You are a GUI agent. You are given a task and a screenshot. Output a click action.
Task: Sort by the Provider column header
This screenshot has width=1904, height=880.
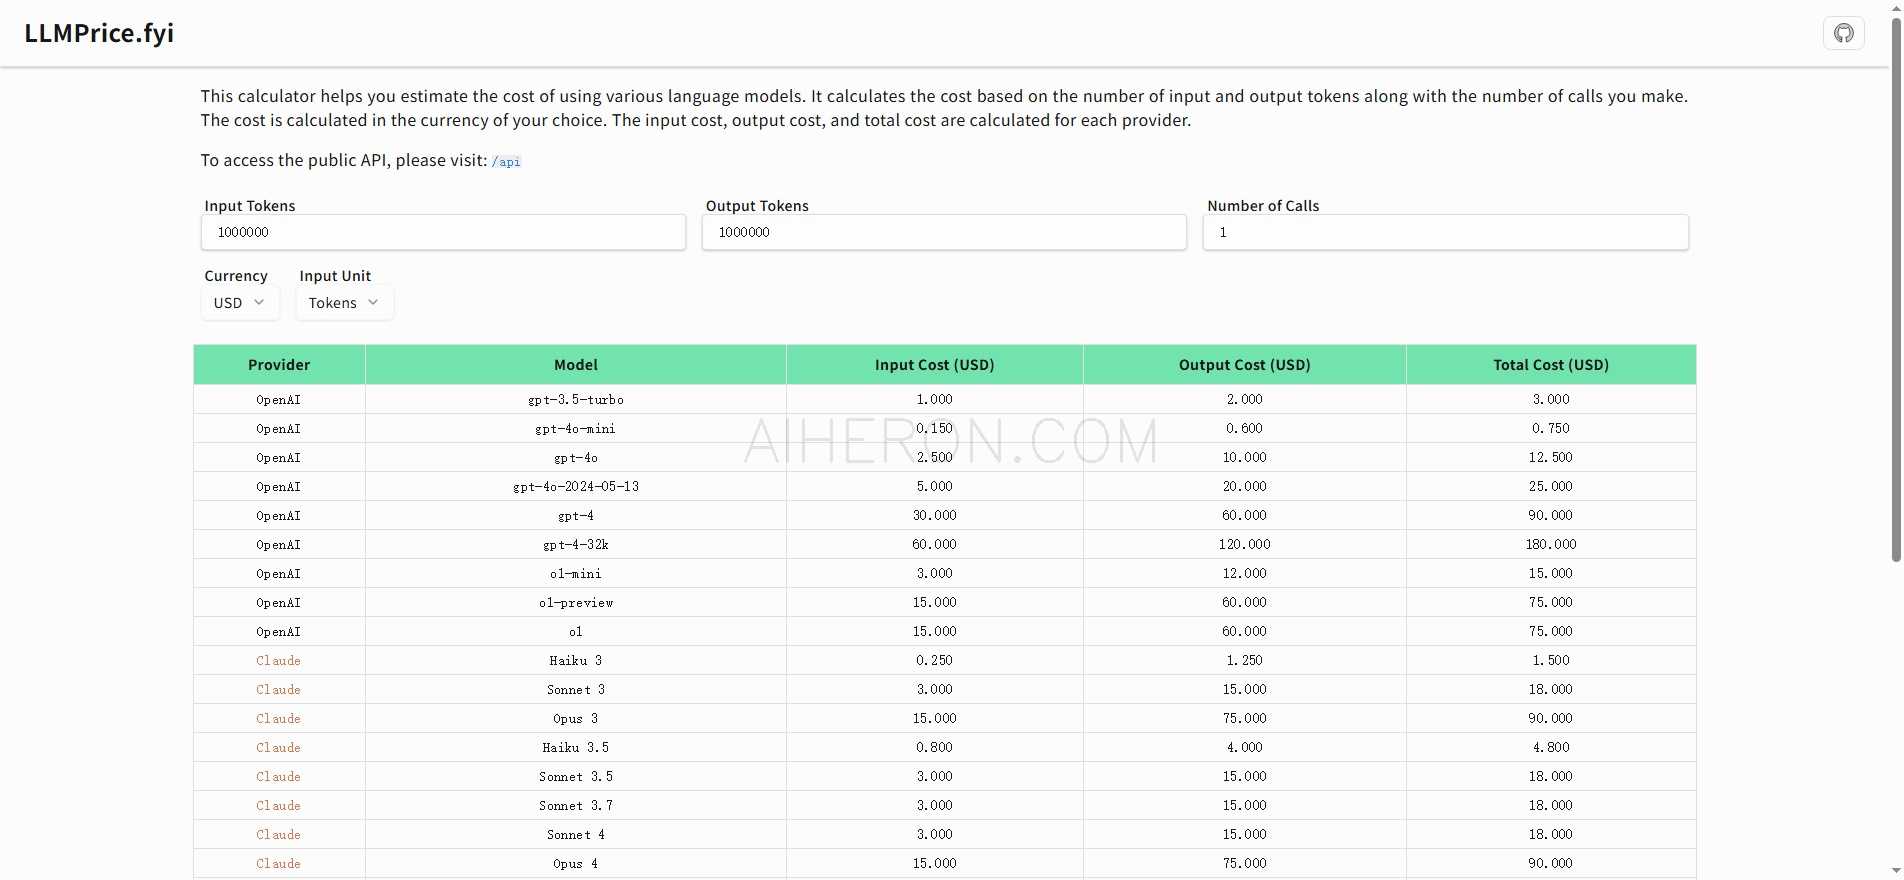pos(279,365)
